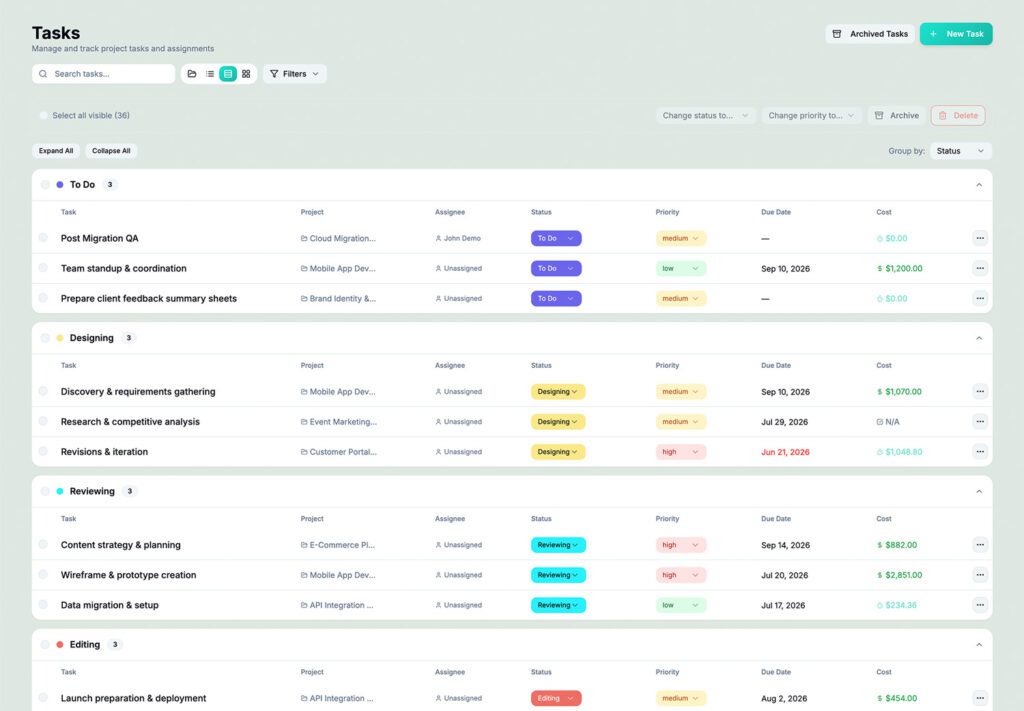Open more options for Team standup & coordination

coord(980,268)
